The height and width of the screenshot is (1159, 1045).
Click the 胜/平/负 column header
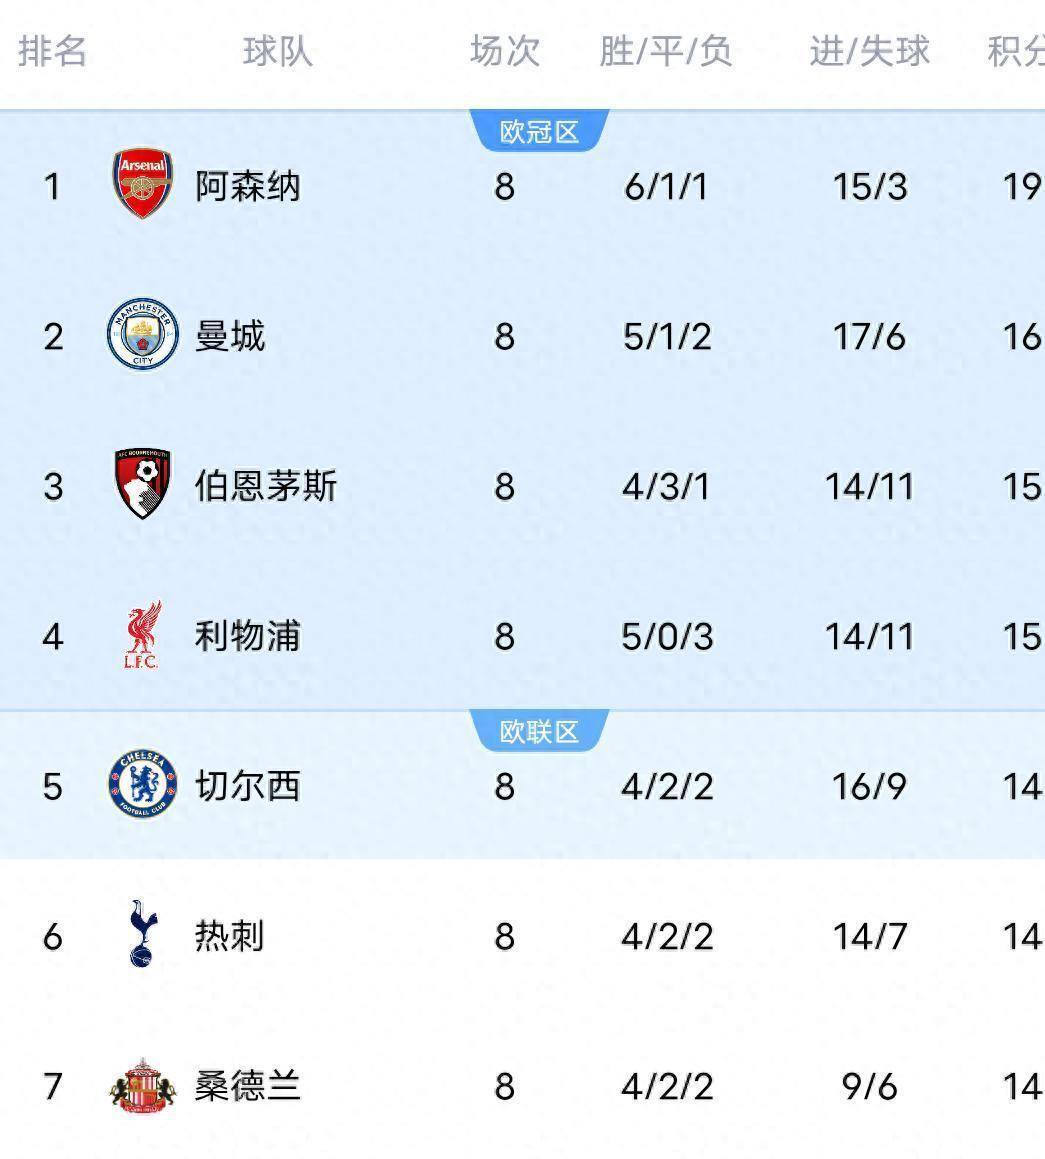pos(666,51)
